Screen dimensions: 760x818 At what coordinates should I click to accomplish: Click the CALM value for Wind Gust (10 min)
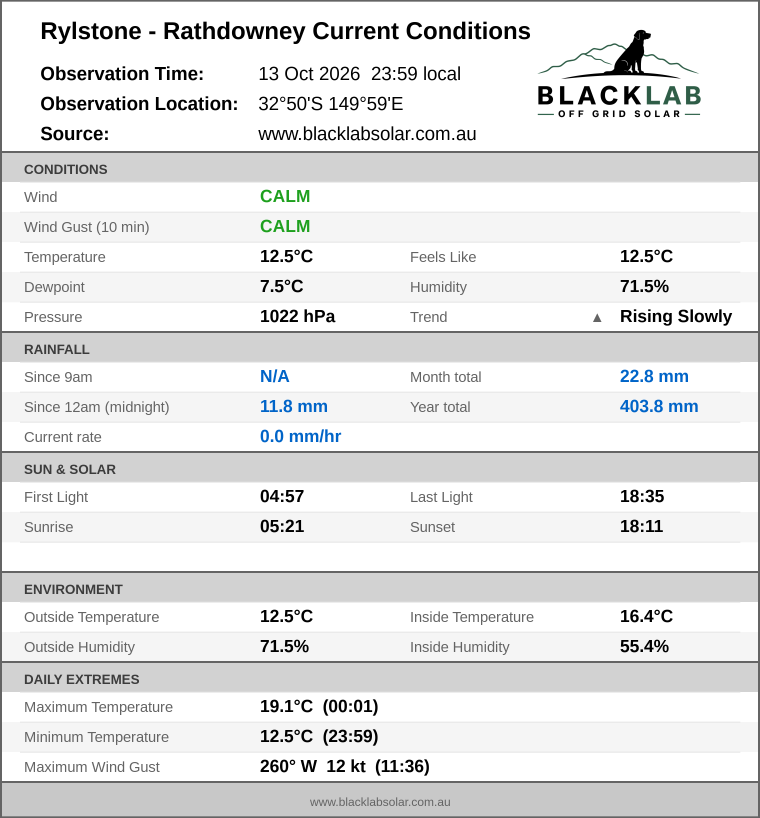tap(285, 226)
